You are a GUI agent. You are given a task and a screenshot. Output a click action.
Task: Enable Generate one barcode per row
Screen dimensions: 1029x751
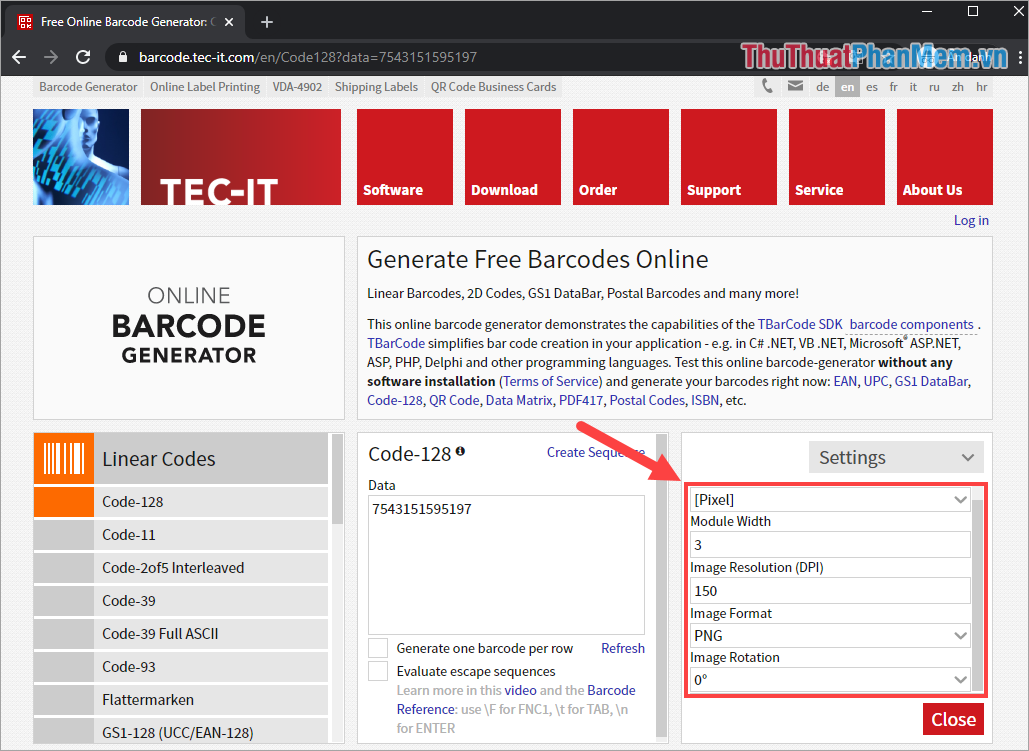pos(377,648)
